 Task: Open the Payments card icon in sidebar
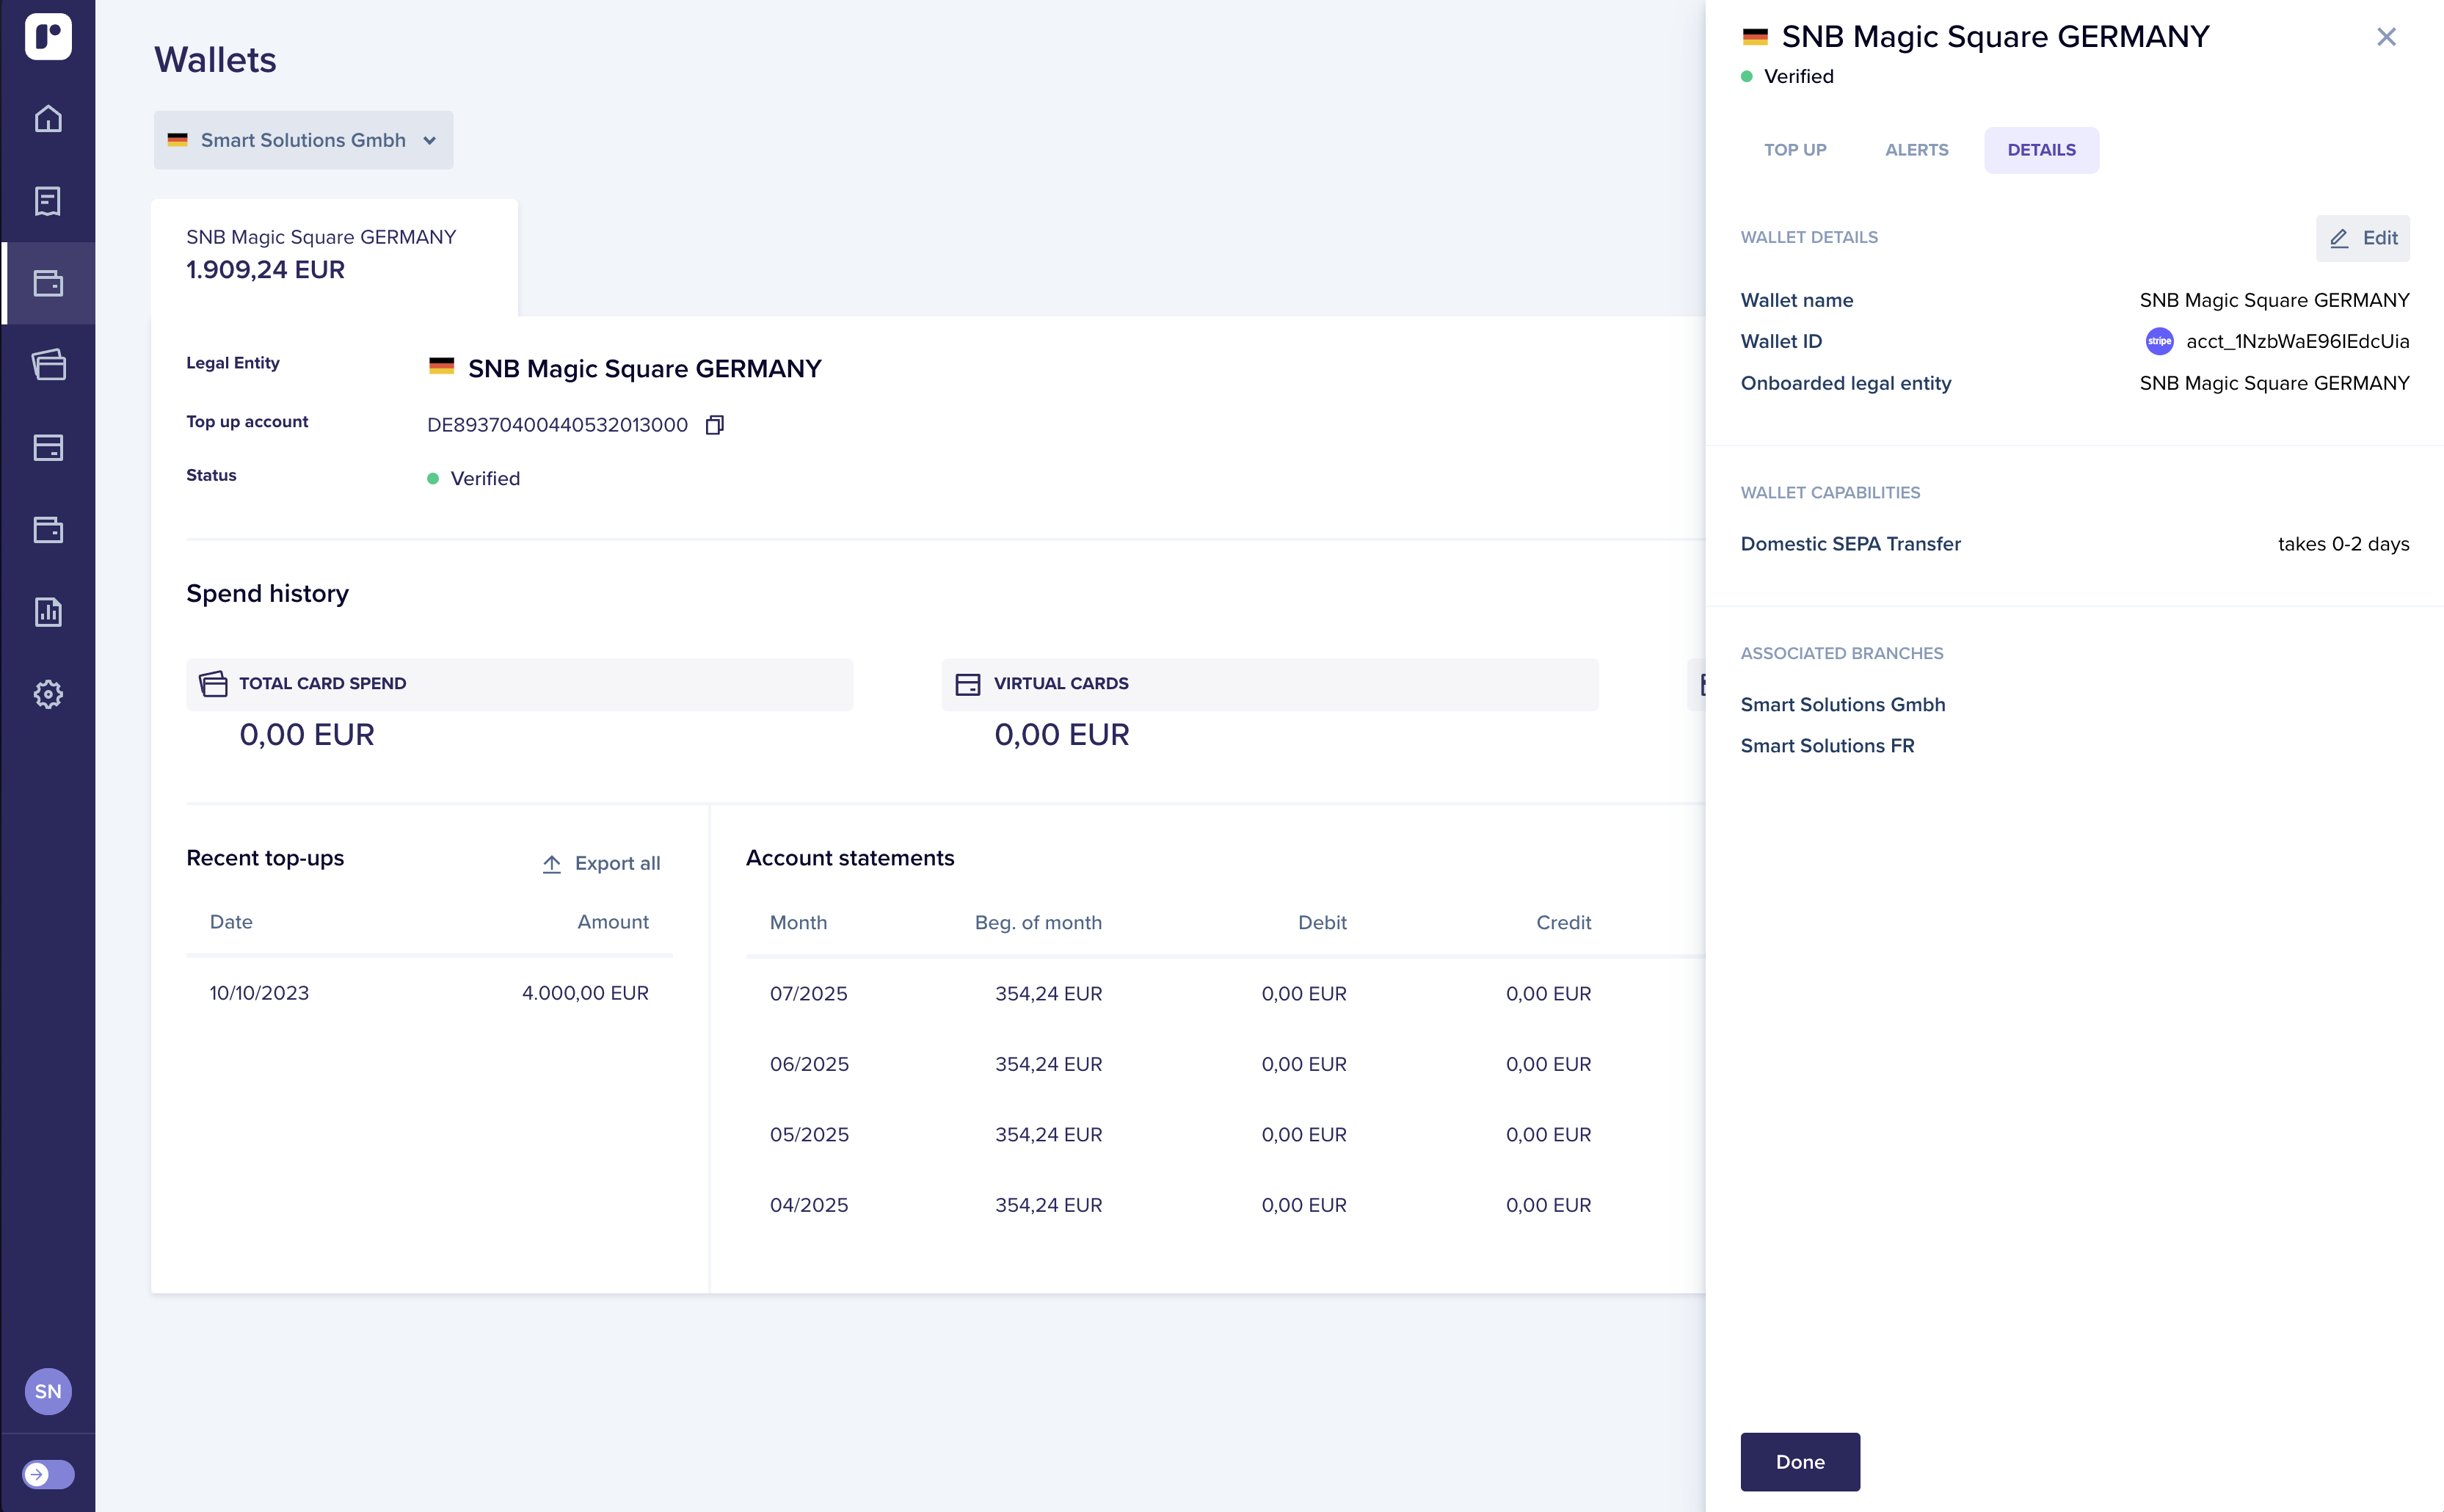[x=48, y=448]
